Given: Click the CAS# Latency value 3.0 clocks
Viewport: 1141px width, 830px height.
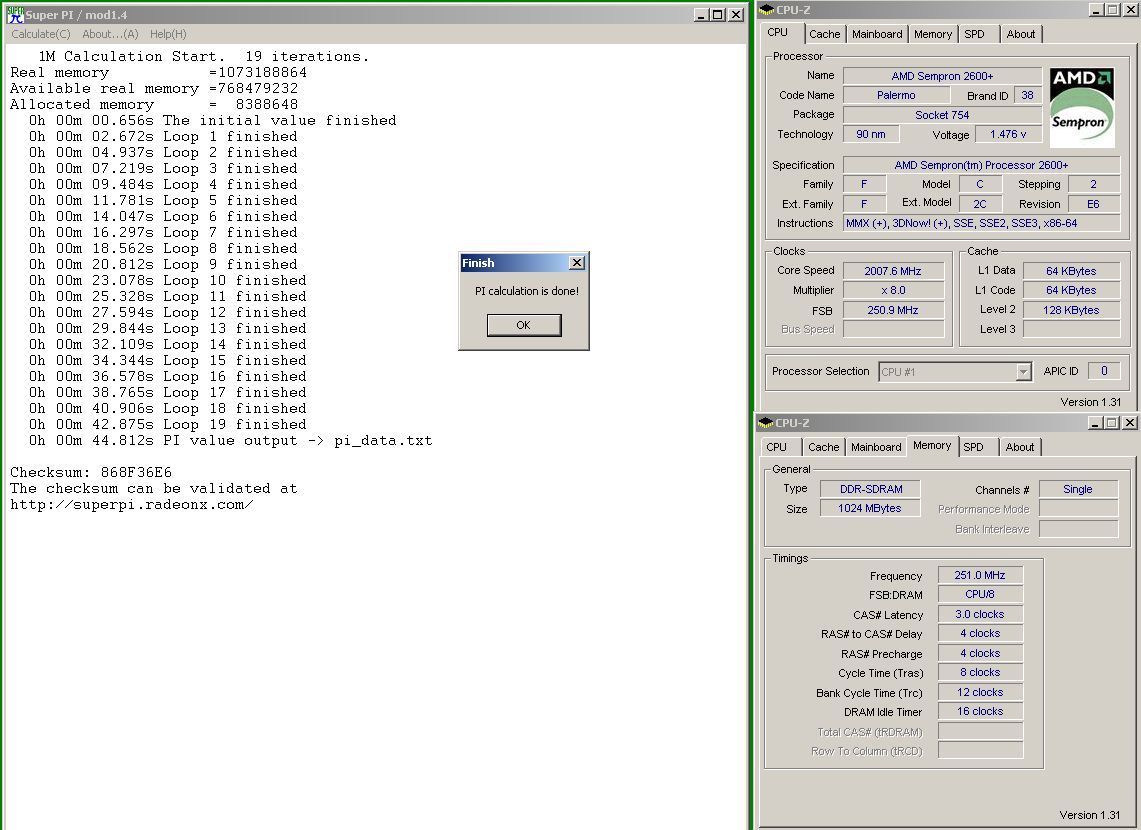Looking at the screenshot, I should (x=980, y=615).
